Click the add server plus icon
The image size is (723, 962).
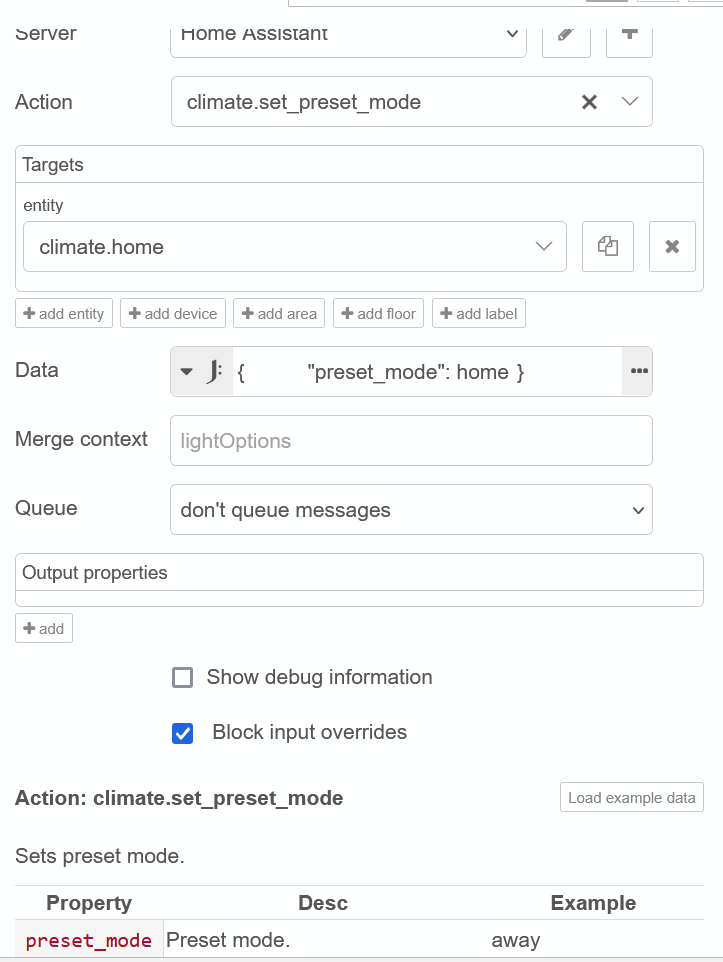point(629,34)
